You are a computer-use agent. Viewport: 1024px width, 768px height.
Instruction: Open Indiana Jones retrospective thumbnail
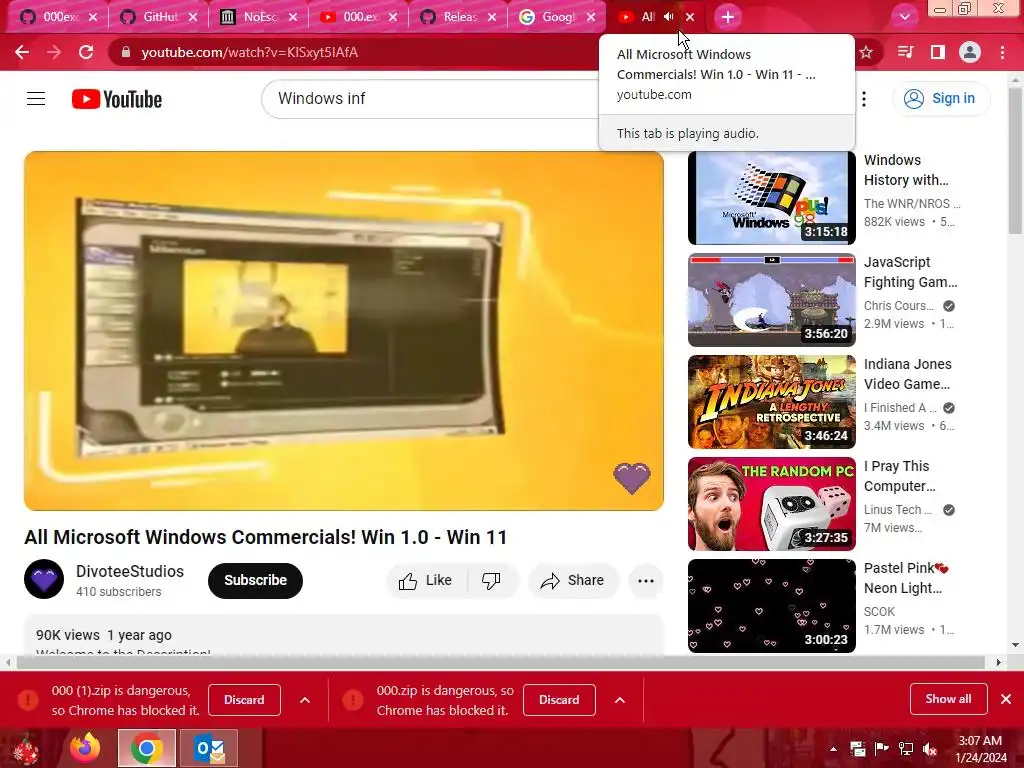[771, 402]
